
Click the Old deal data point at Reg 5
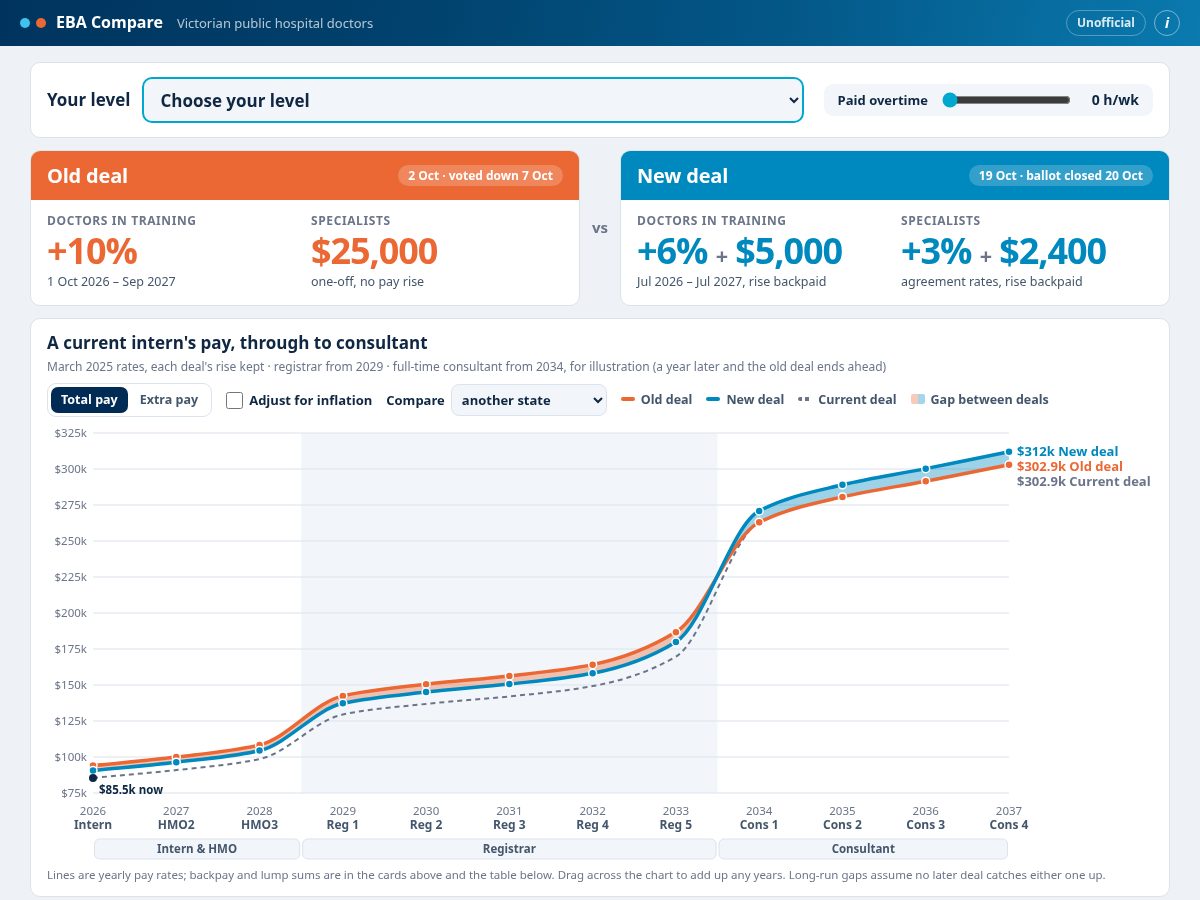click(676, 632)
